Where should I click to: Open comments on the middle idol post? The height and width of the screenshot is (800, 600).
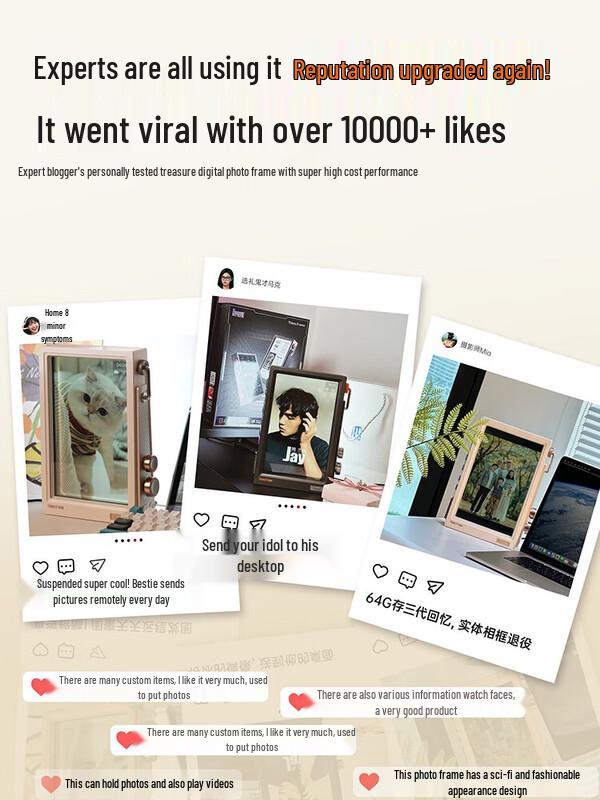(230, 522)
